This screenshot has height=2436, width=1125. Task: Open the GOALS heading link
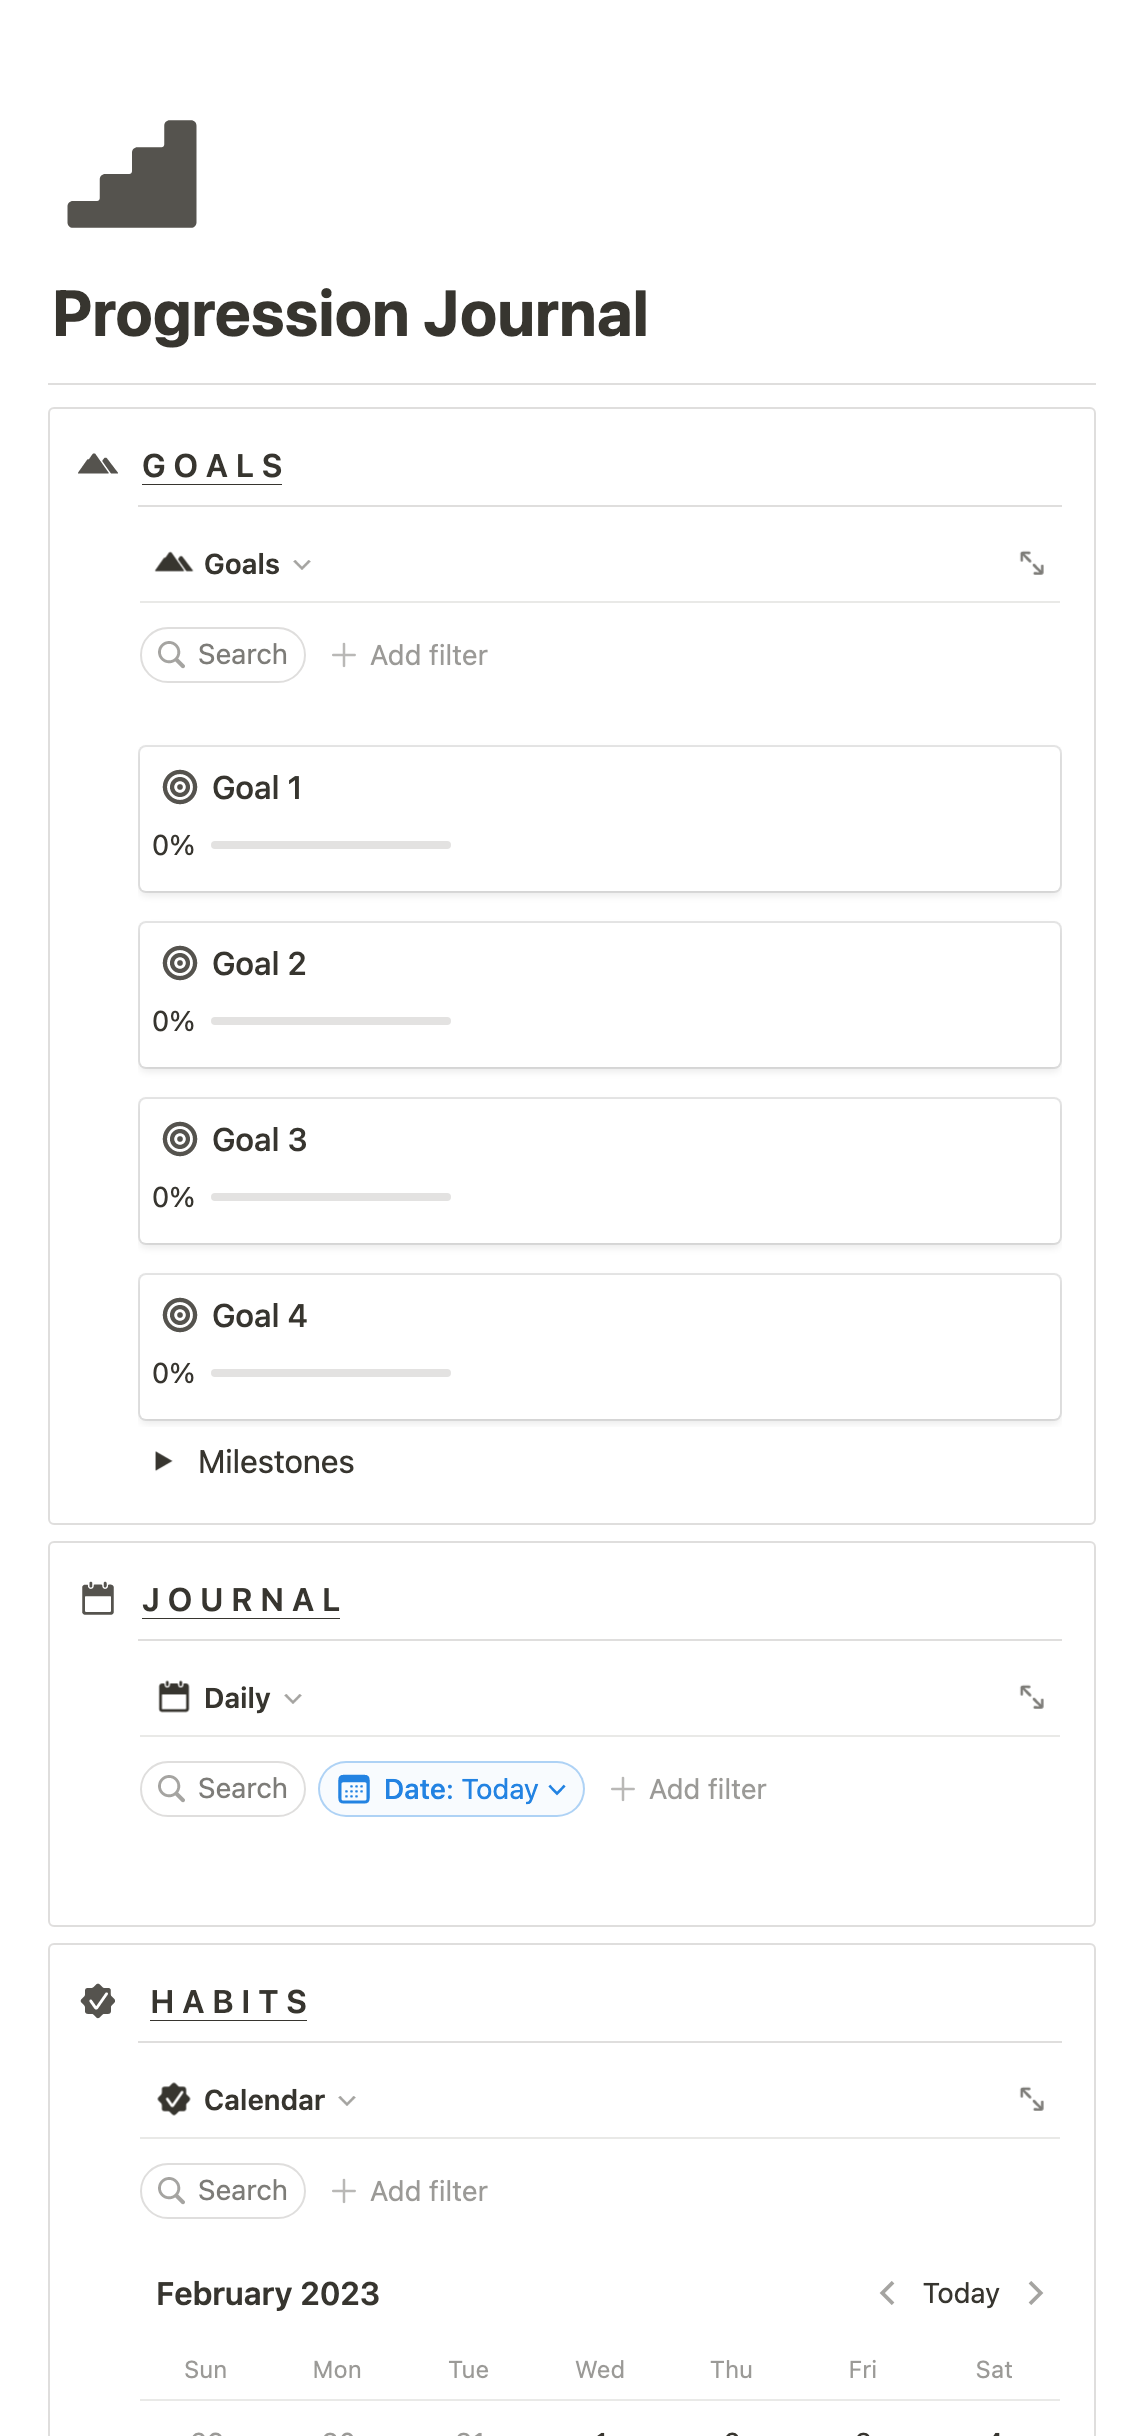tap(213, 466)
